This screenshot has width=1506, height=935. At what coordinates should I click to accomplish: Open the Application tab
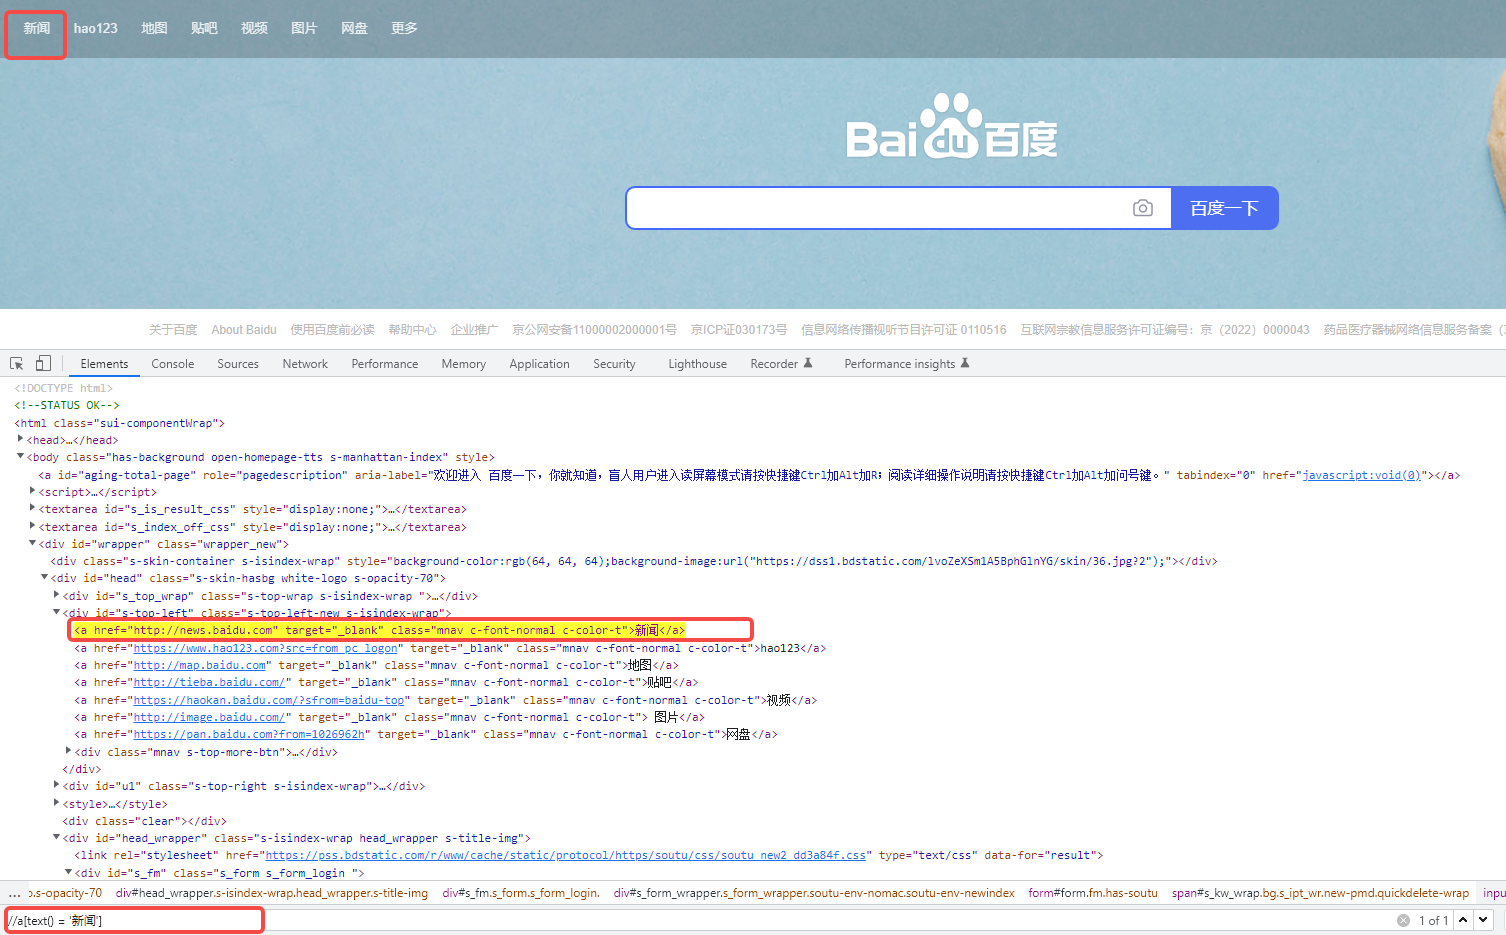tap(539, 364)
